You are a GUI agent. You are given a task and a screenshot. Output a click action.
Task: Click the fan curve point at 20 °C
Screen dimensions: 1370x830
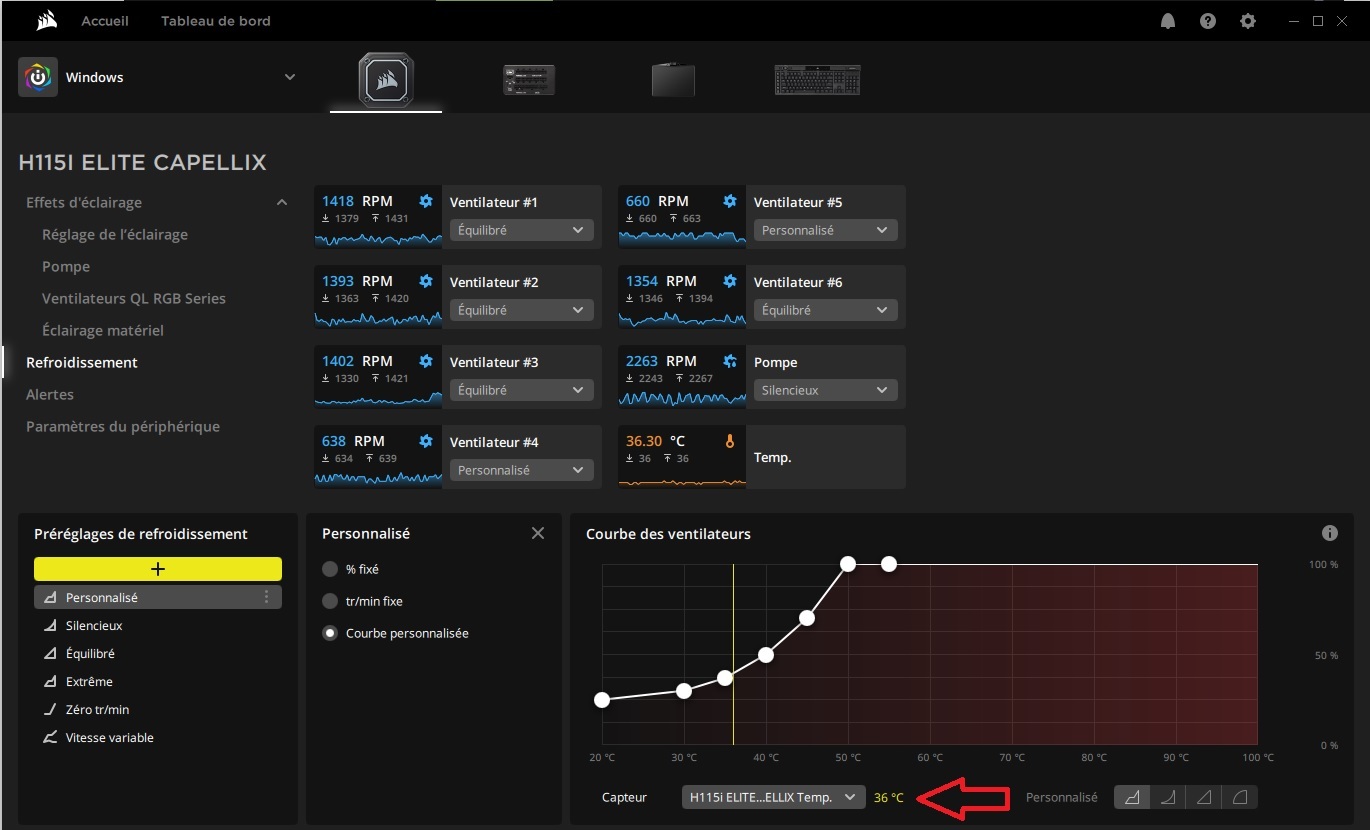tap(602, 700)
